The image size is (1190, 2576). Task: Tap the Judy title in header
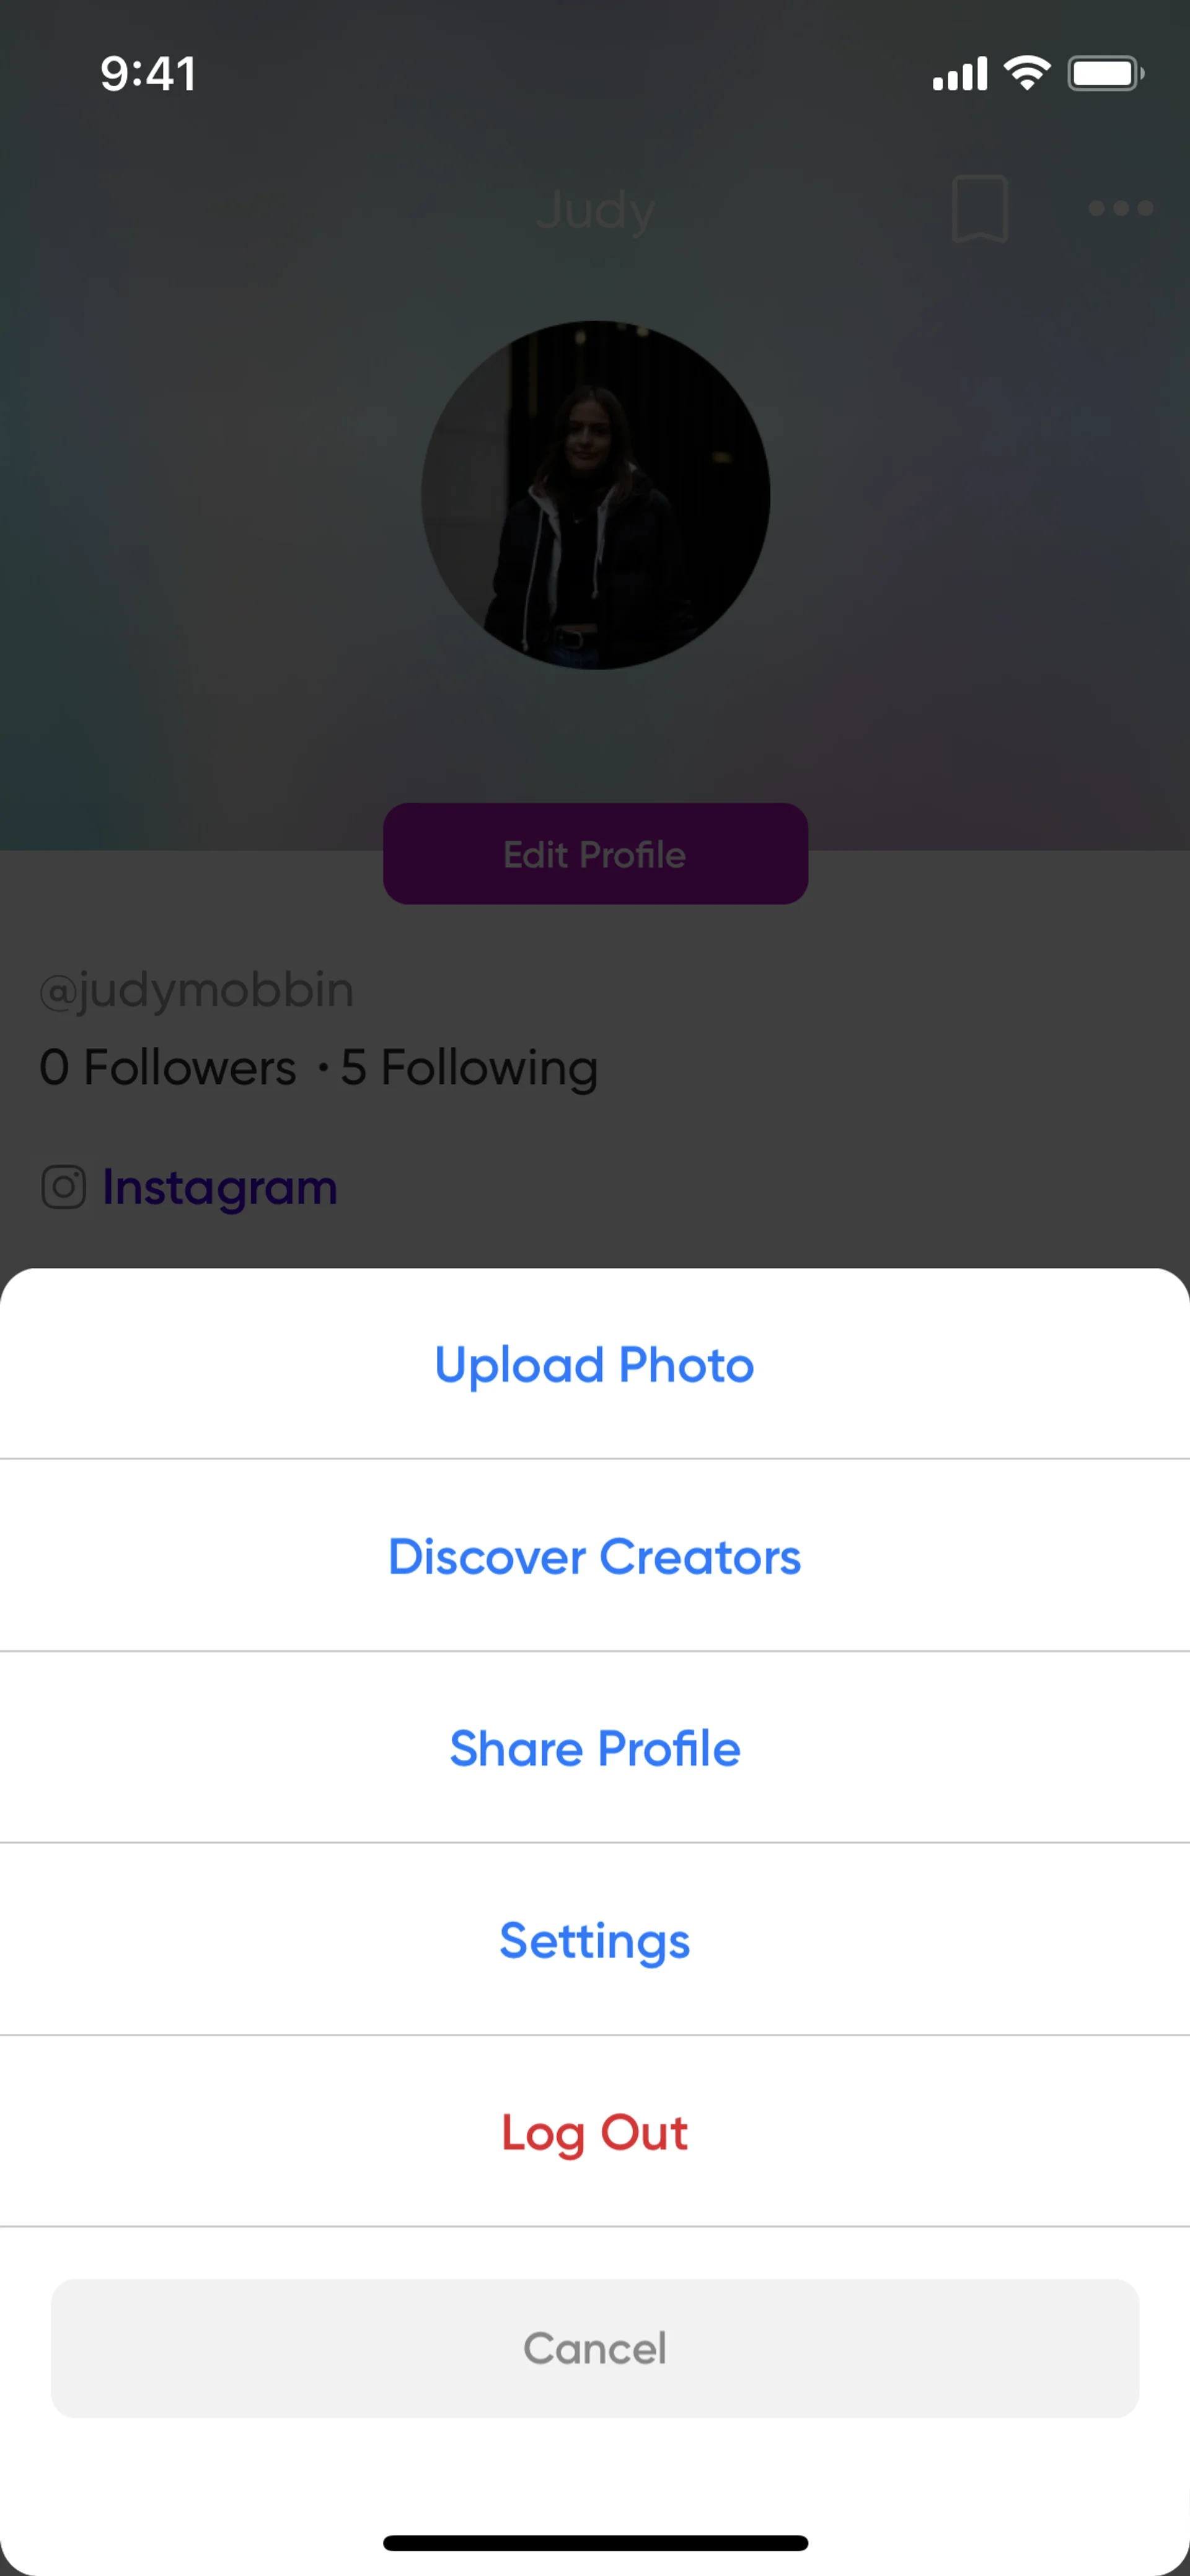[595, 210]
